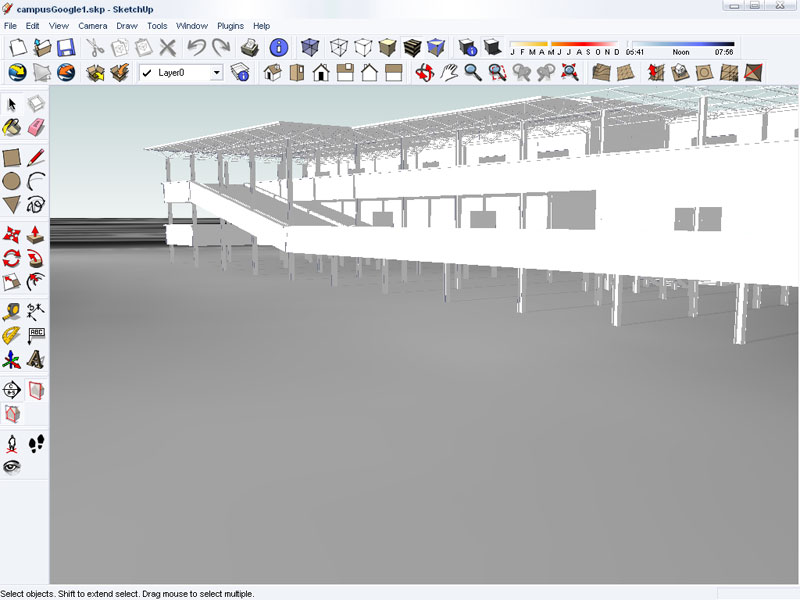Viewport: 800px width, 600px height.
Task: Choose the Paint Bucket tool
Action: click(12, 127)
